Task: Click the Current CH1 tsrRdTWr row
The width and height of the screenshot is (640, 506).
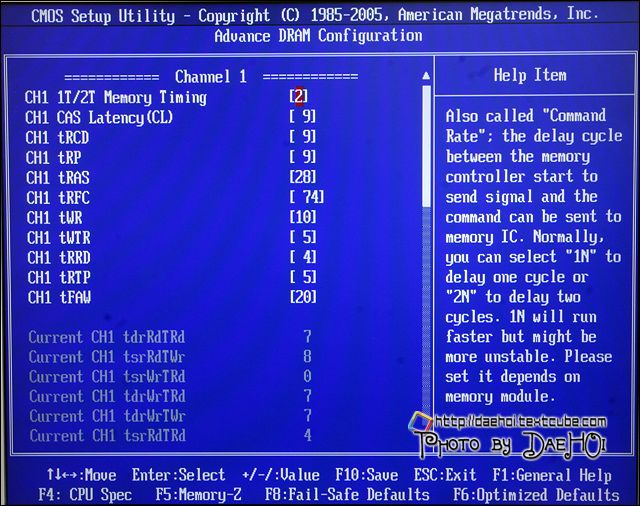Action: 170,357
